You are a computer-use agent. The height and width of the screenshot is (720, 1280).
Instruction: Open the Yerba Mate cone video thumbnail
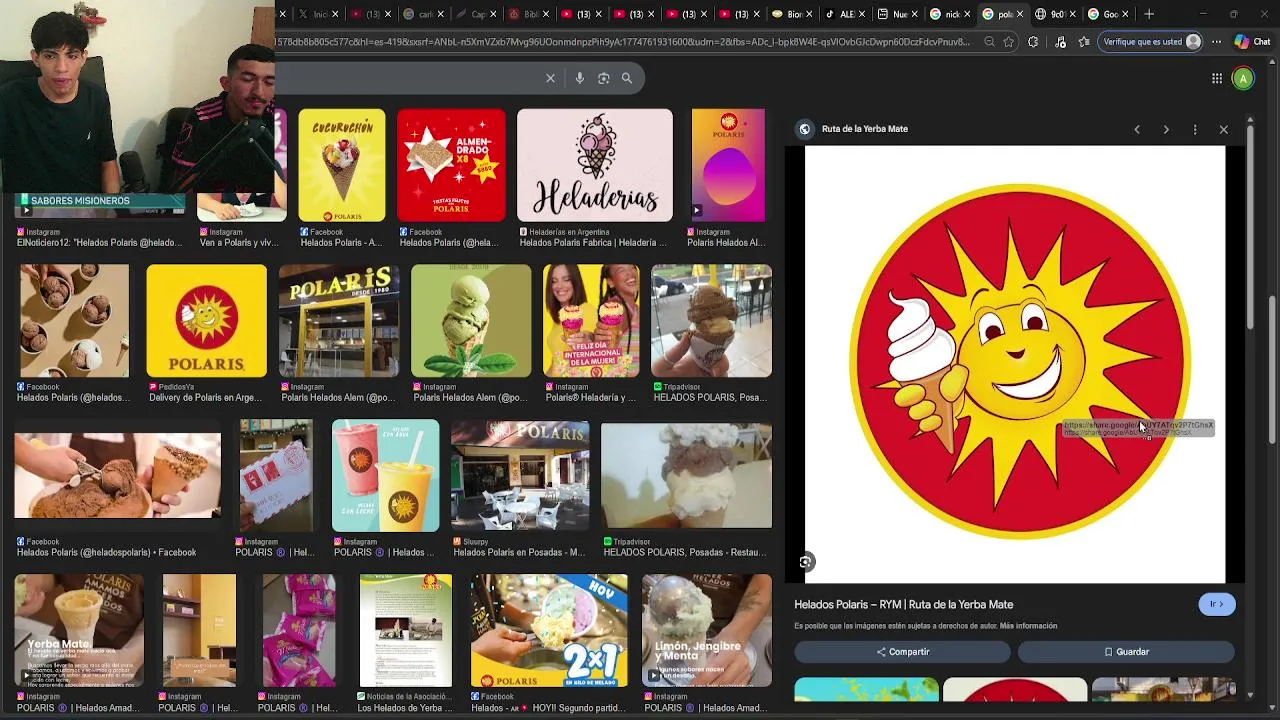pyautogui.click(x=79, y=630)
